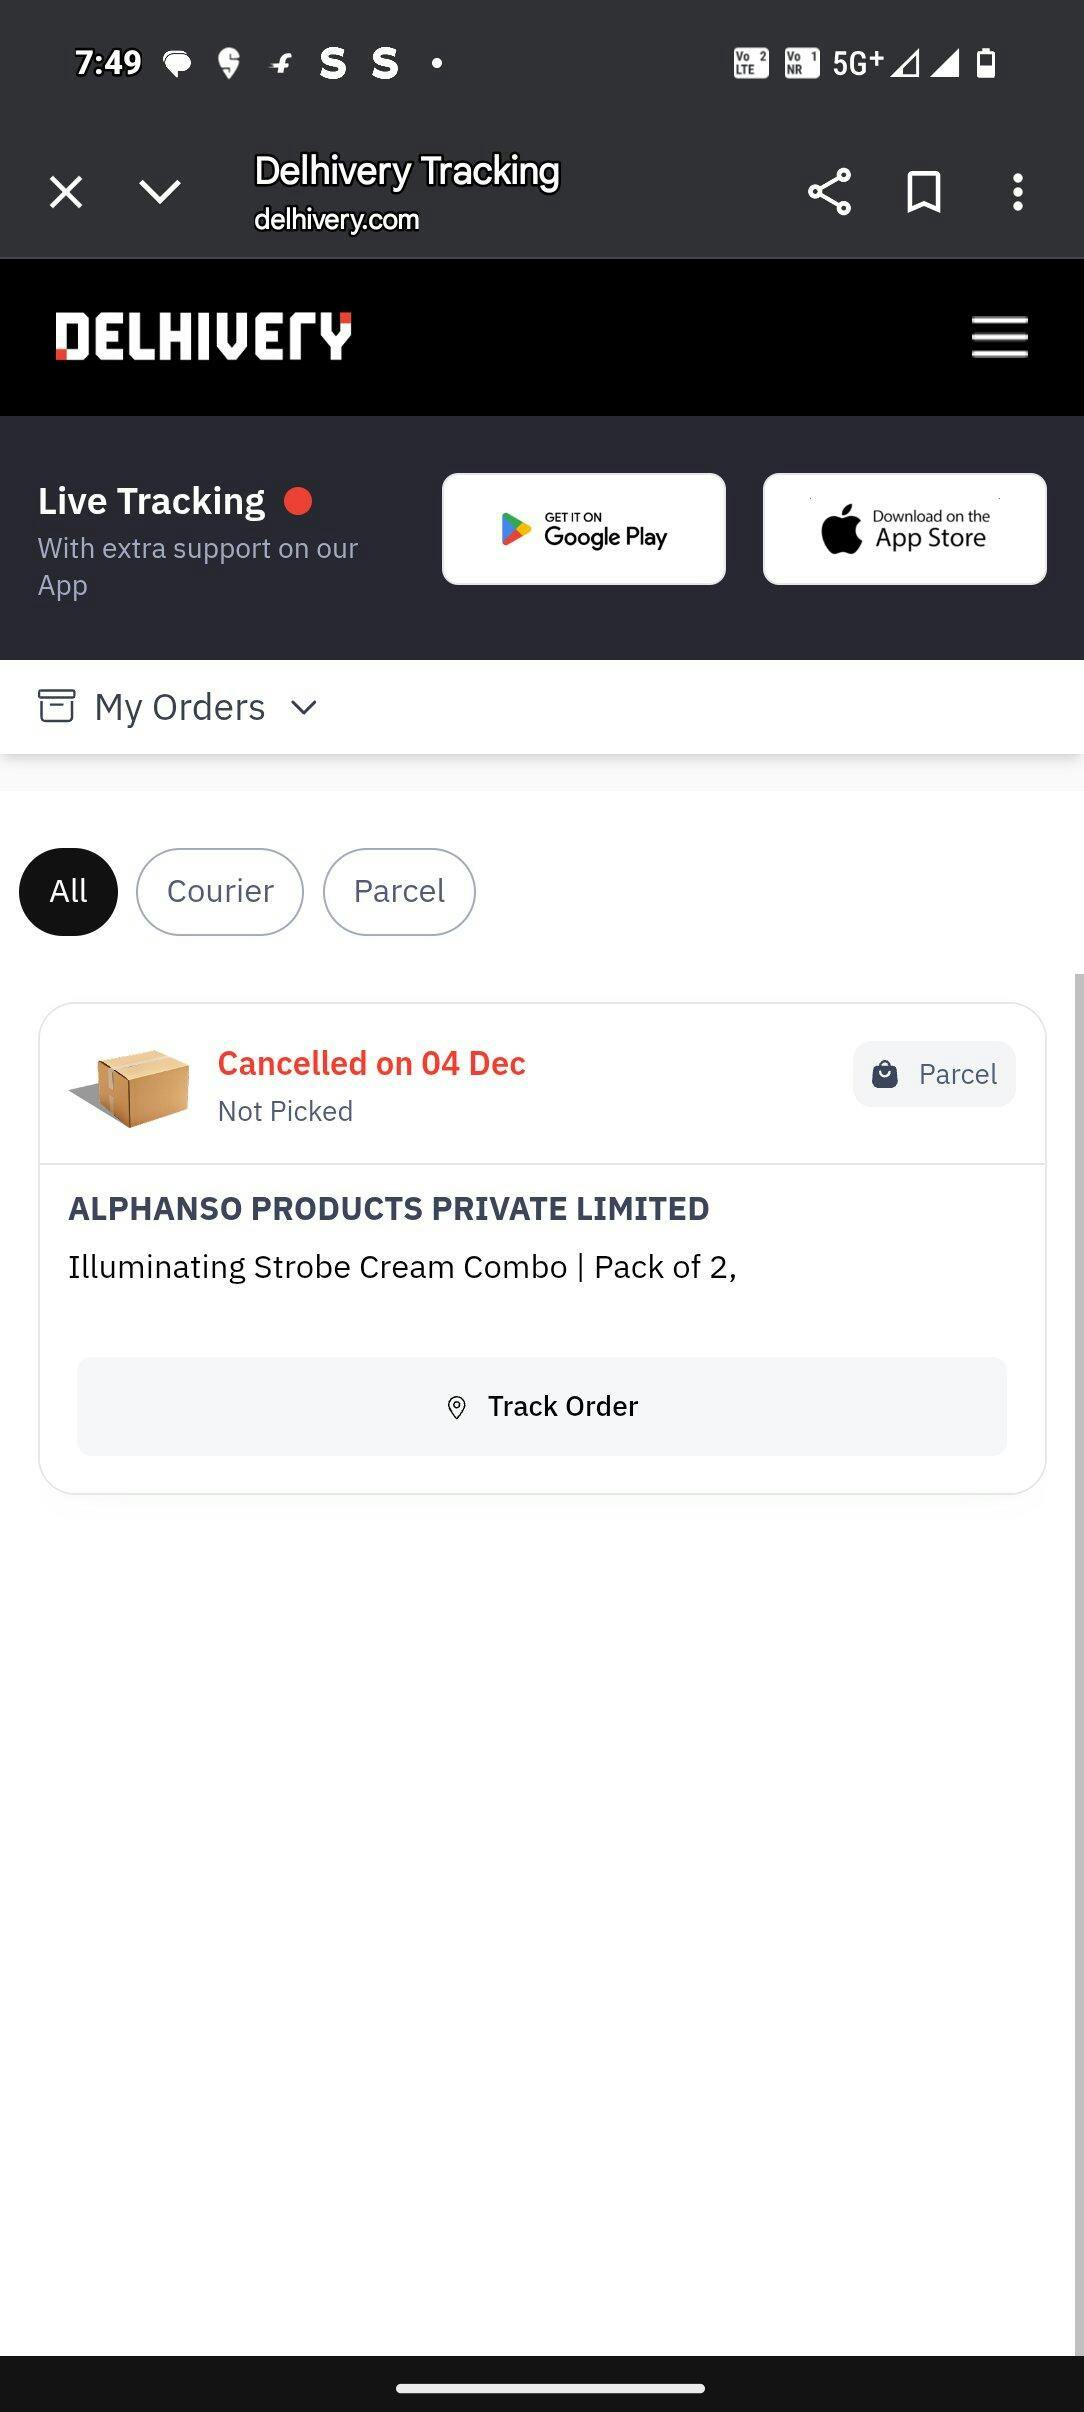Click the page's vertical scrollbar

(1078, 1600)
